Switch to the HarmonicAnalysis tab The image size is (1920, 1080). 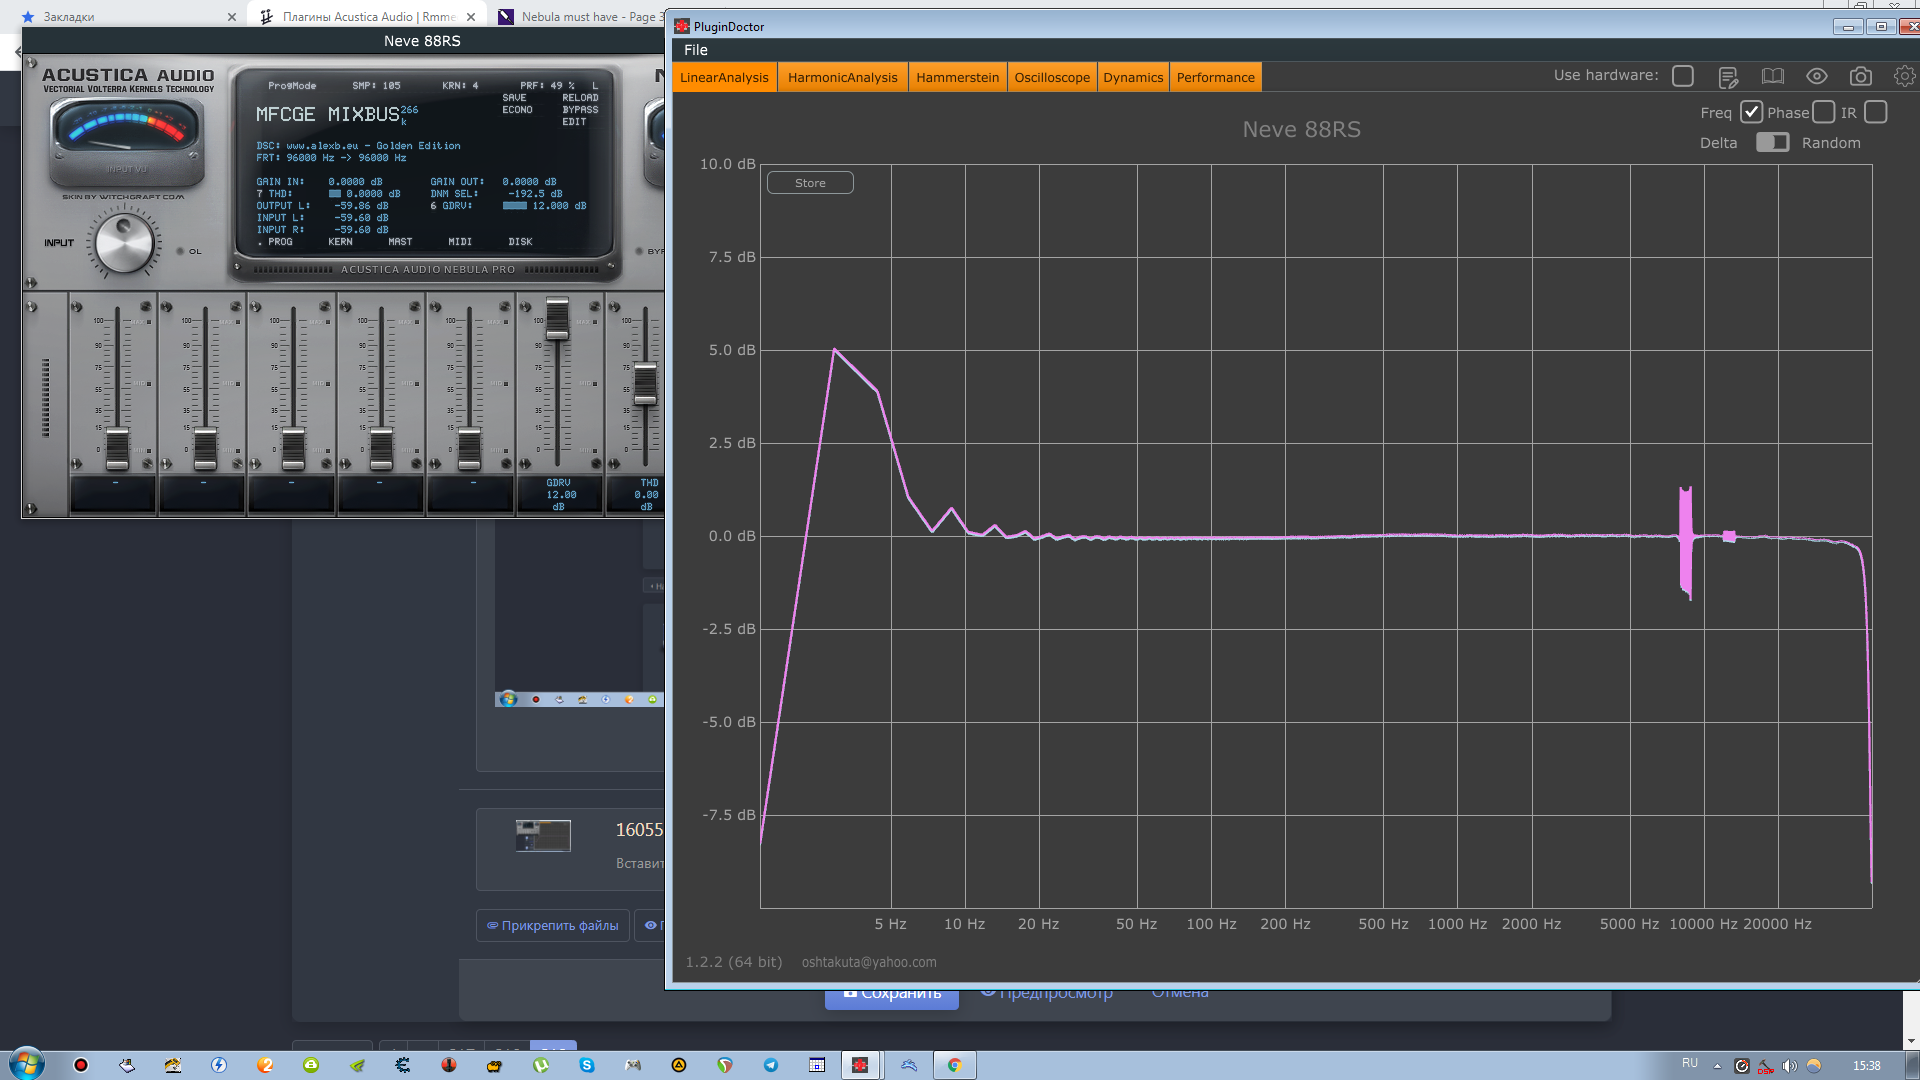tap(842, 77)
